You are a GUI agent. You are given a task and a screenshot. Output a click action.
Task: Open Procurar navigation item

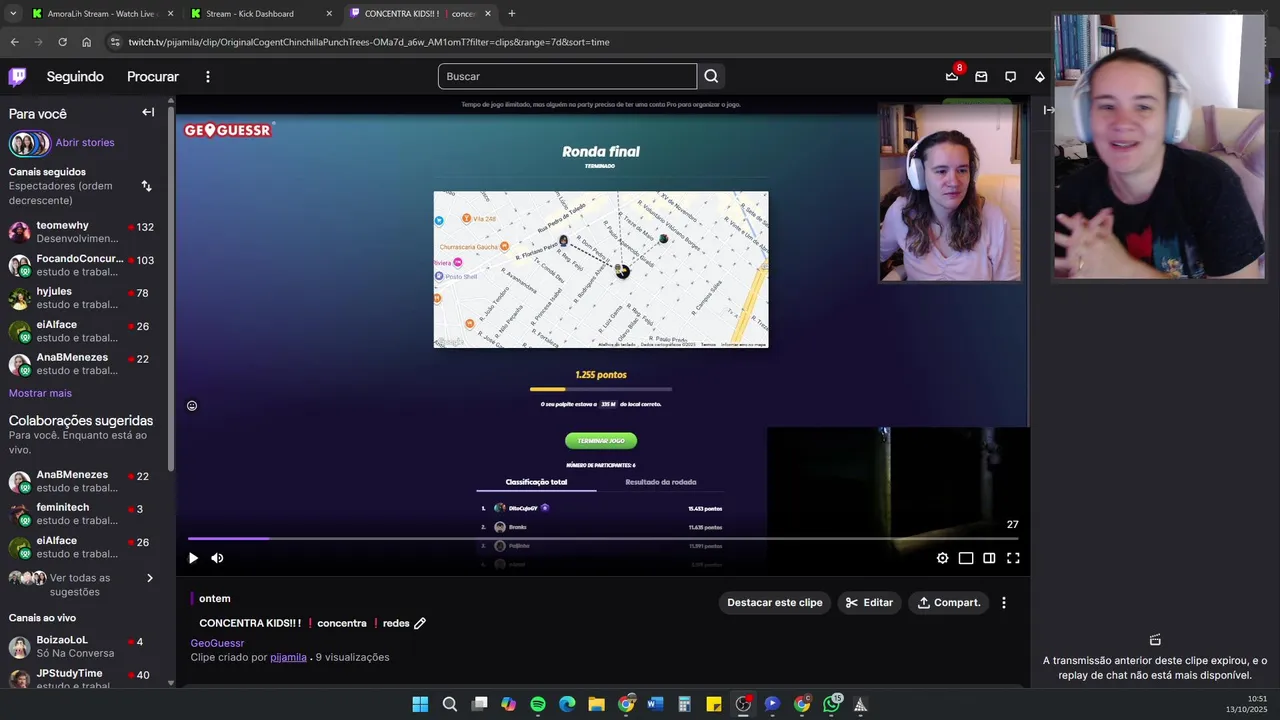click(153, 77)
